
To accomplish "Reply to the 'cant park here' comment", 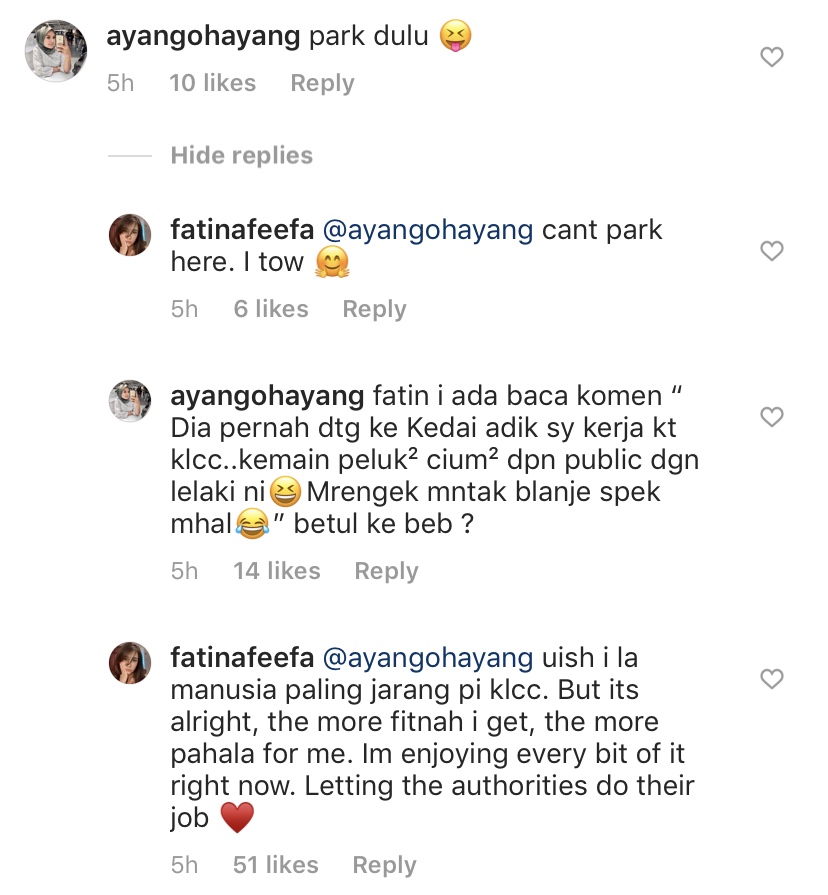I will click(x=374, y=309).
